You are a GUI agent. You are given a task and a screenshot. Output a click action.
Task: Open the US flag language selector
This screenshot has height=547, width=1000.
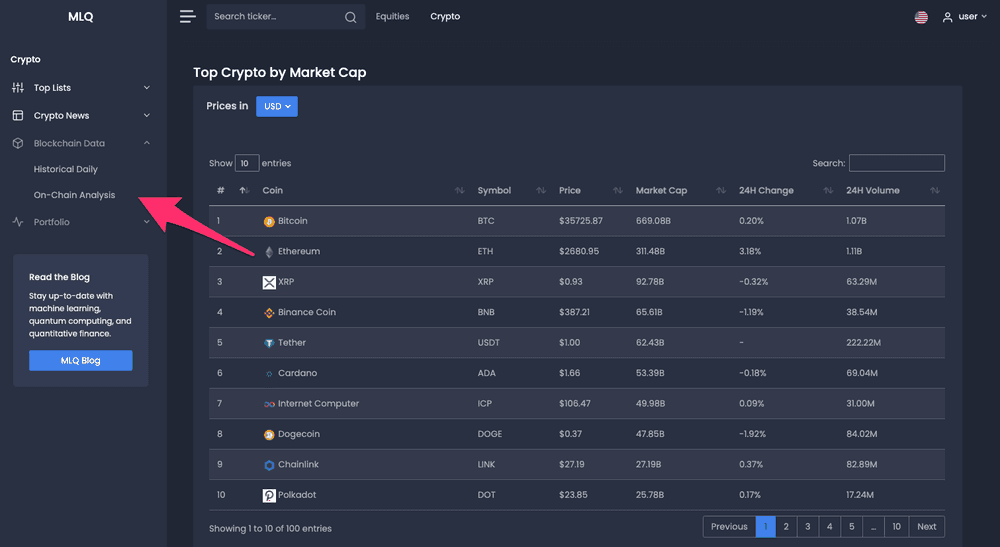coord(921,17)
